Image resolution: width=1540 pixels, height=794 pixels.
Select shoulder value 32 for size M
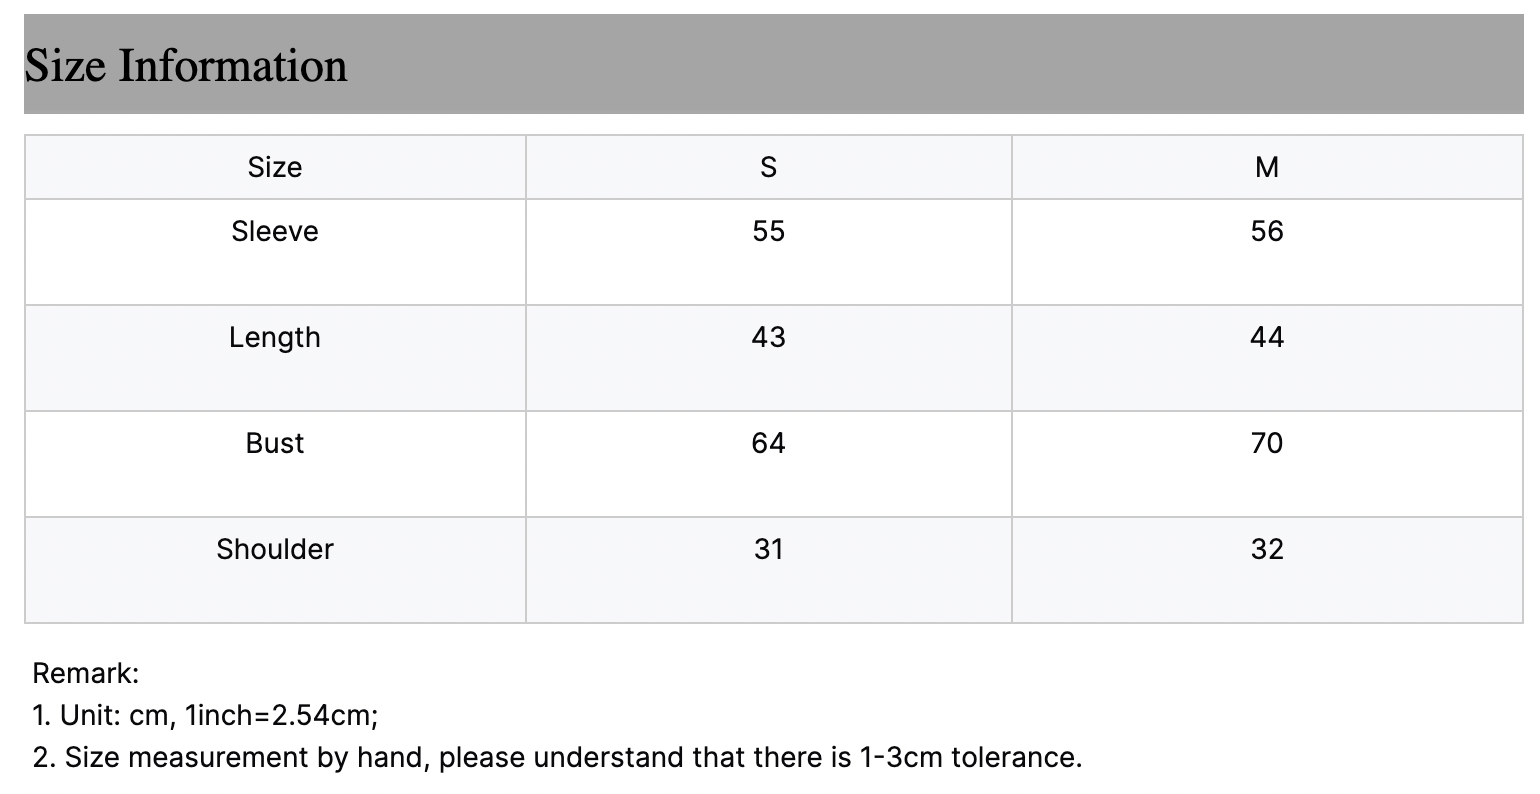tap(1266, 549)
